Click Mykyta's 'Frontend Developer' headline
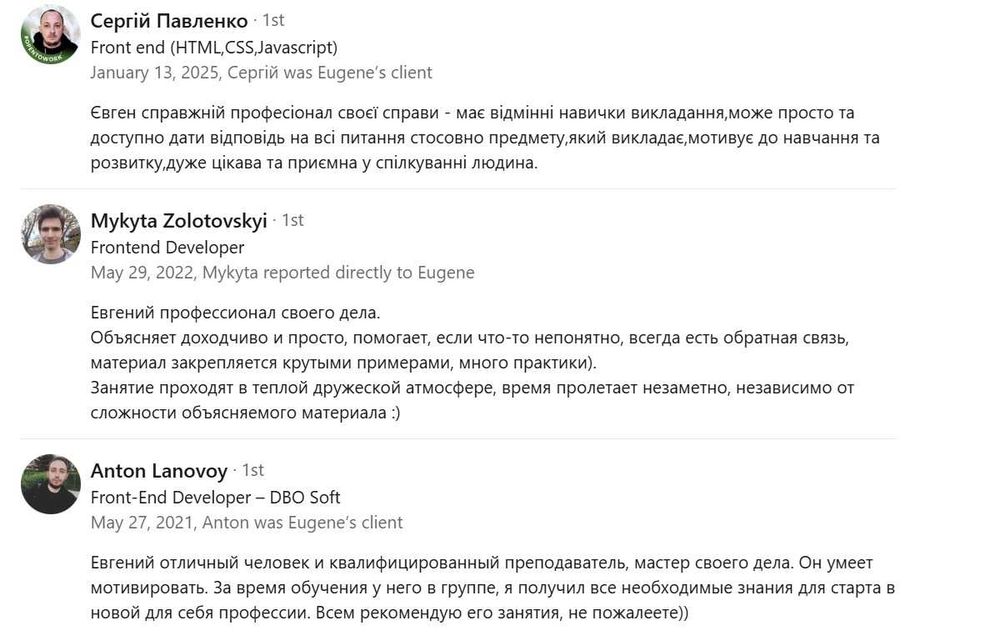The image size is (1000, 636). [167, 247]
